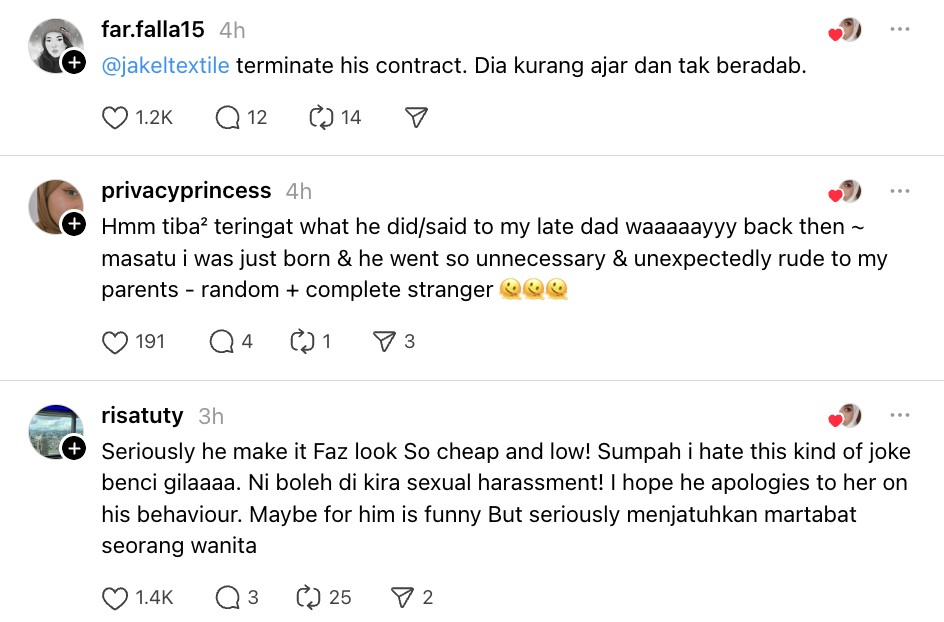944x622 pixels.
Task: Reply to far.falla15's post
Action: click(228, 117)
